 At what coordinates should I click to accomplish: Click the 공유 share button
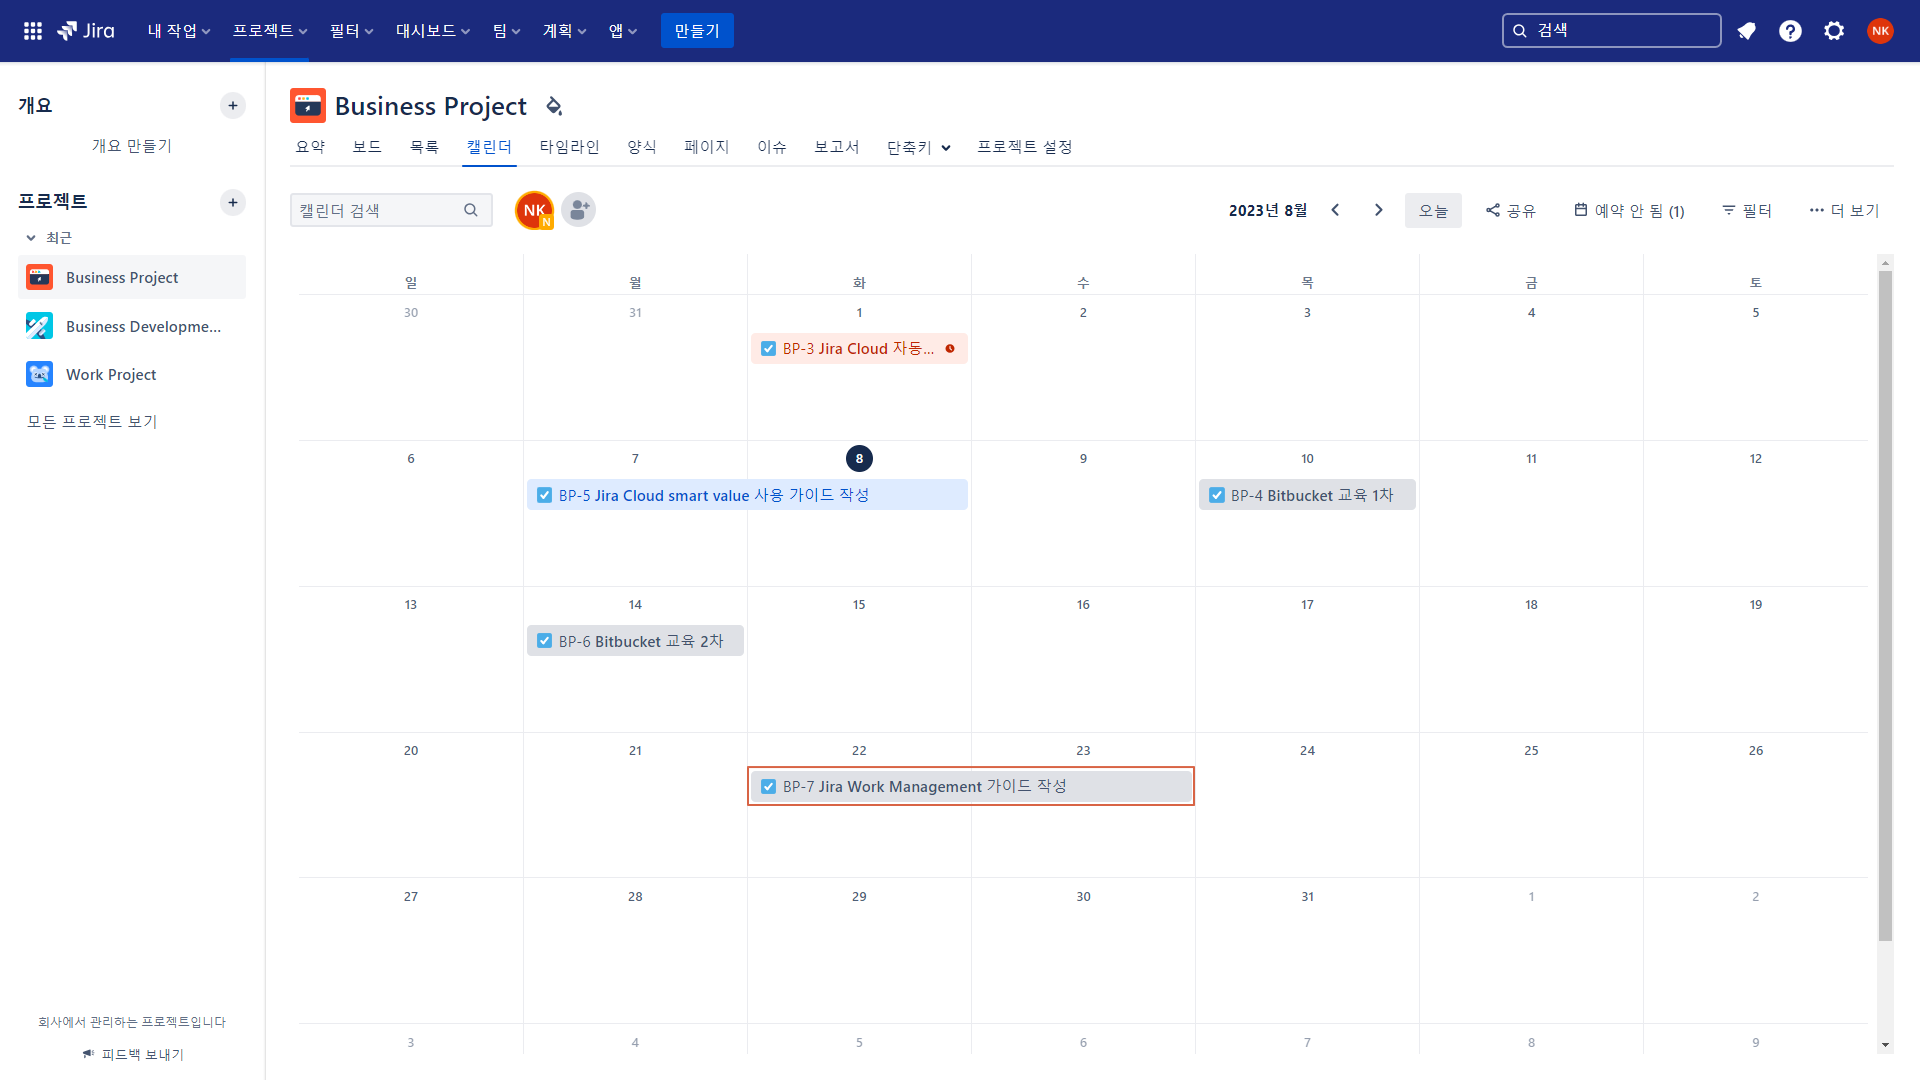[x=1511, y=210]
